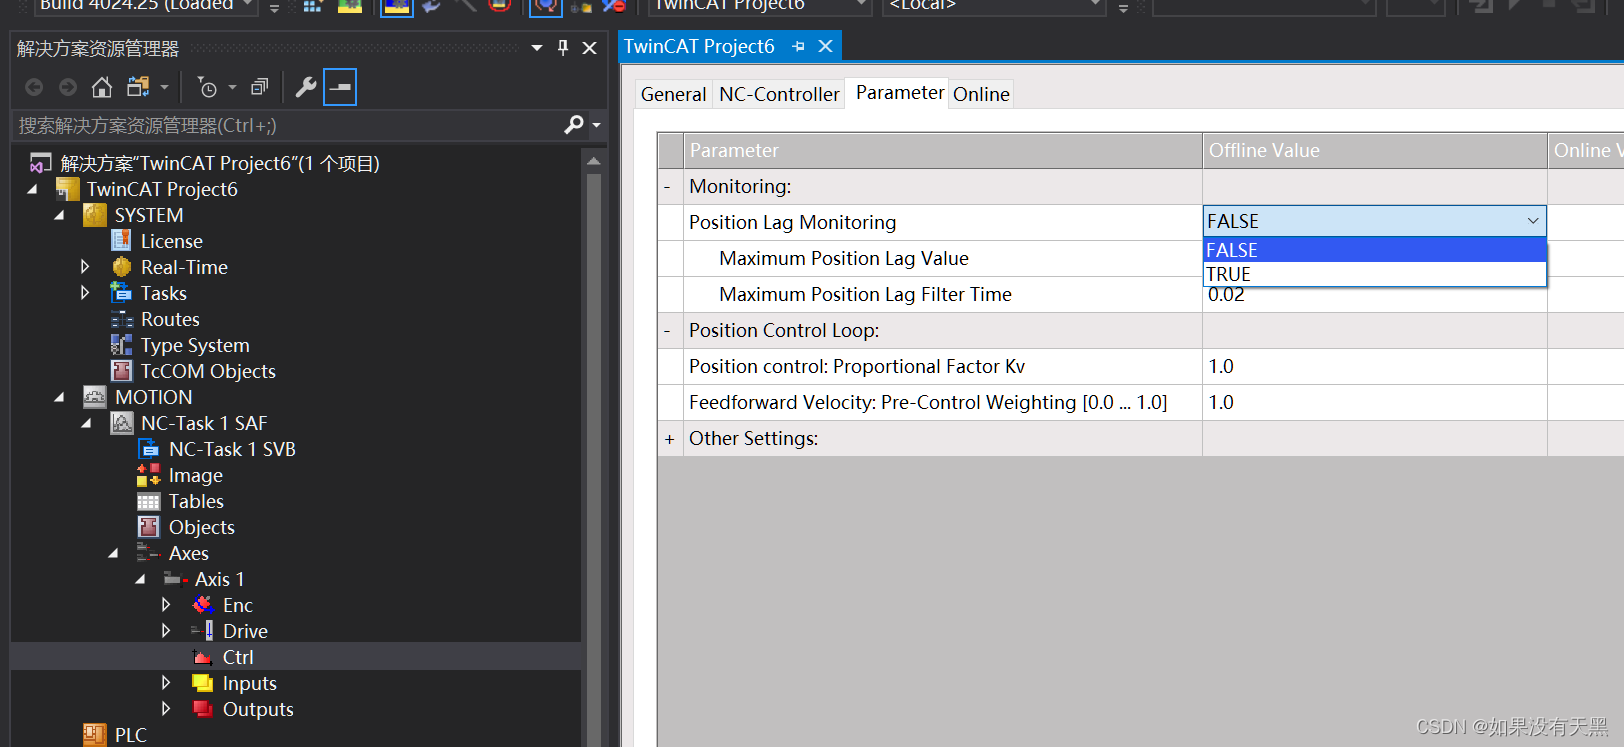Click the Parameter column header

pos(943,150)
